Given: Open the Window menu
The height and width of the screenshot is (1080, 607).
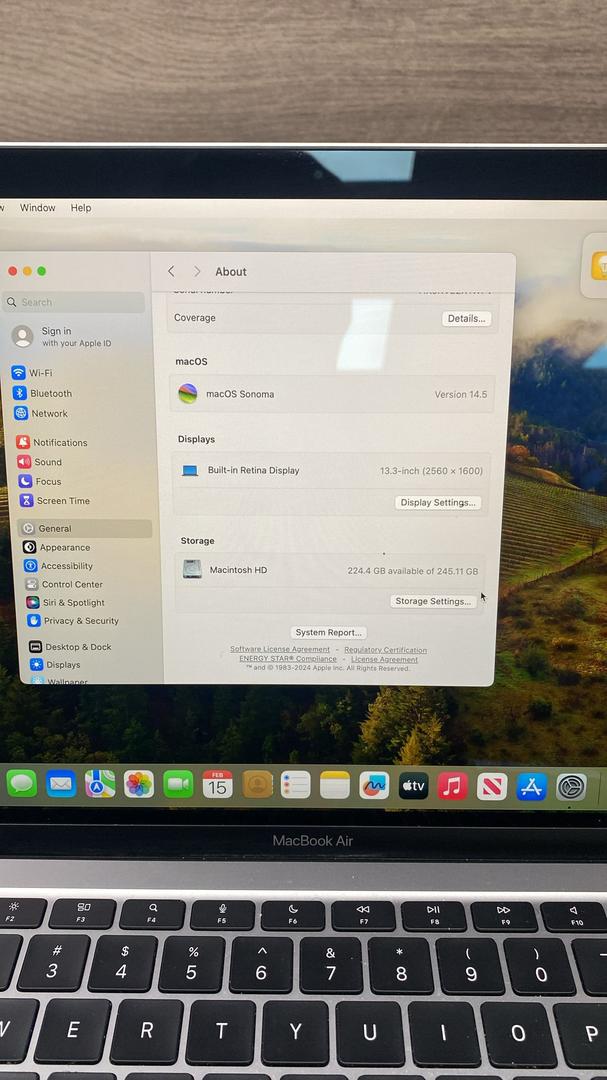Looking at the screenshot, I should [37, 207].
